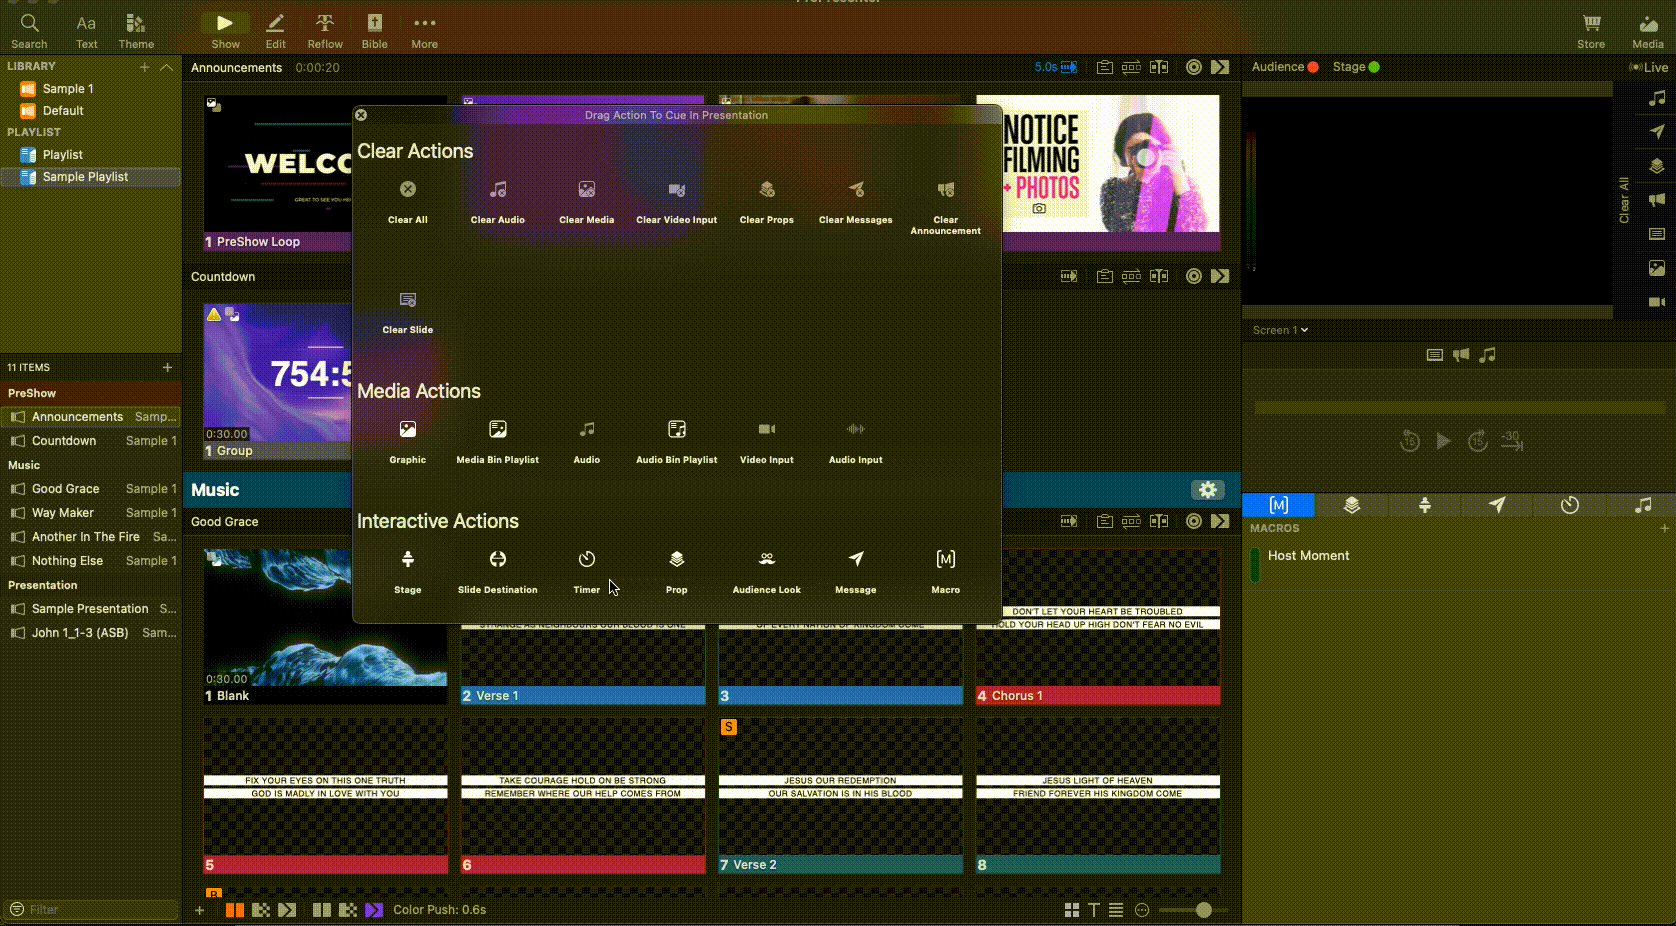1676x926 pixels.
Task: Pick the Clear Props action
Action: [x=767, y=189]
